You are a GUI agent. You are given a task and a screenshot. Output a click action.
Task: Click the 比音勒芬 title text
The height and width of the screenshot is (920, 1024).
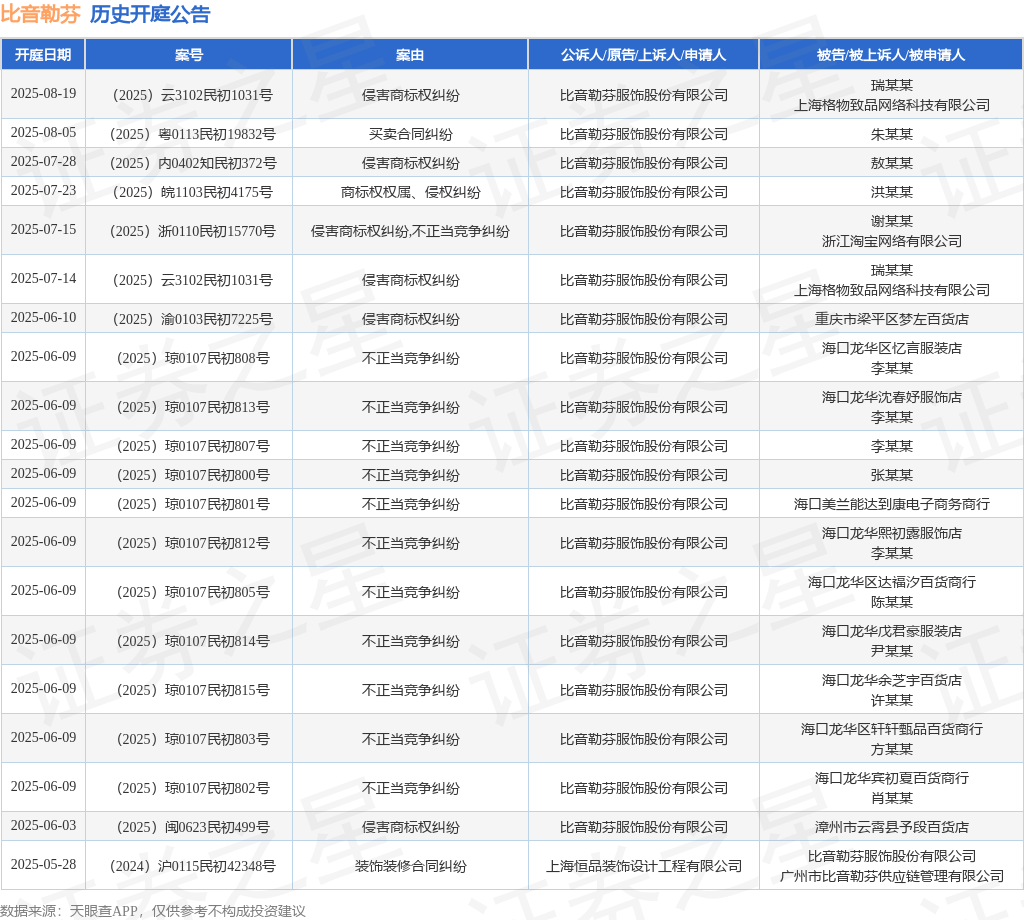(x=40, y=14)
